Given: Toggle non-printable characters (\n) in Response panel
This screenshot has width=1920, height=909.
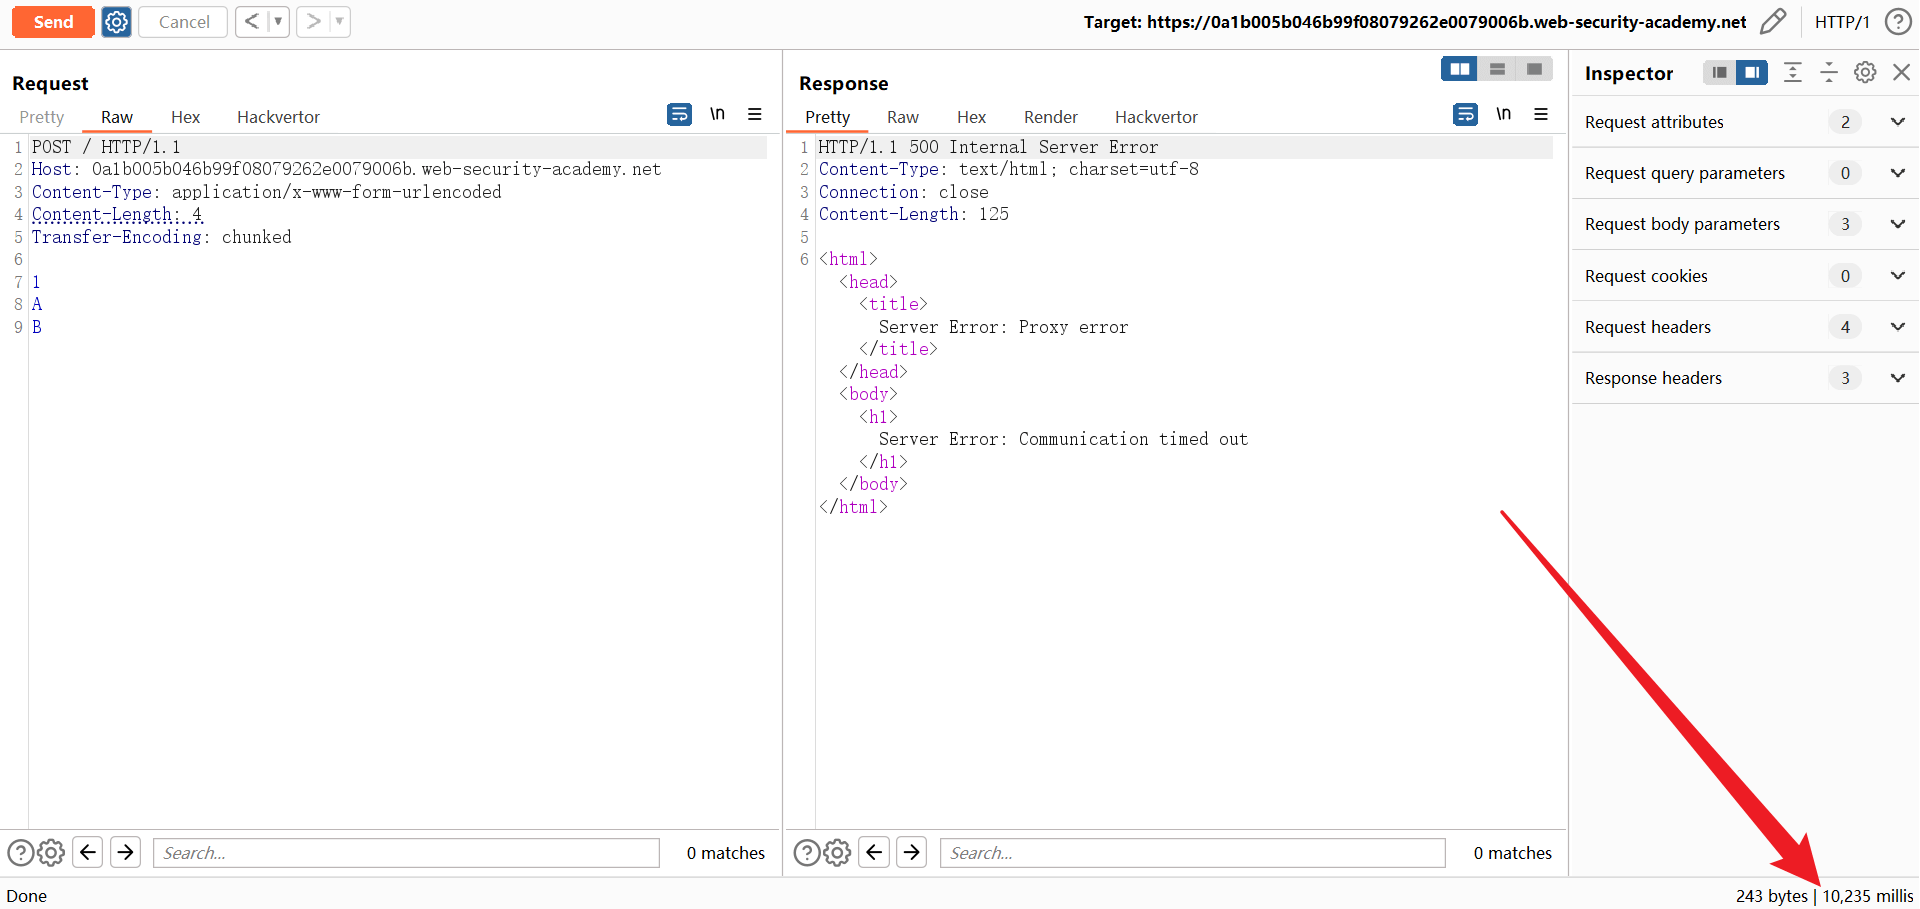Looking at the screenshot, I should tap(1503, 115).
